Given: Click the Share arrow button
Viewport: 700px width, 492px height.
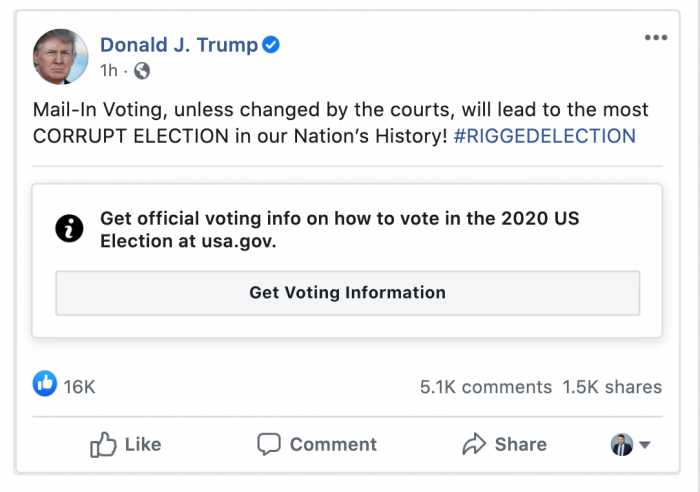Looking at the screenshot, I should 504,445.
